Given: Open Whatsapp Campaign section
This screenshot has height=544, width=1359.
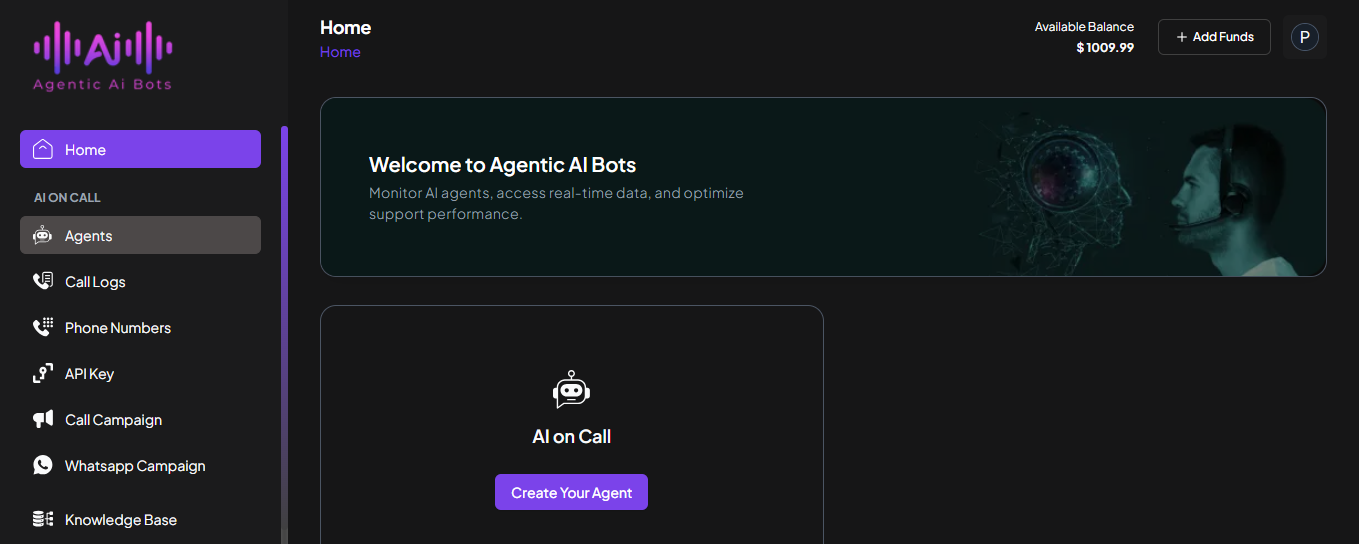Looking at the screenshot, I should tap(135, 466).
